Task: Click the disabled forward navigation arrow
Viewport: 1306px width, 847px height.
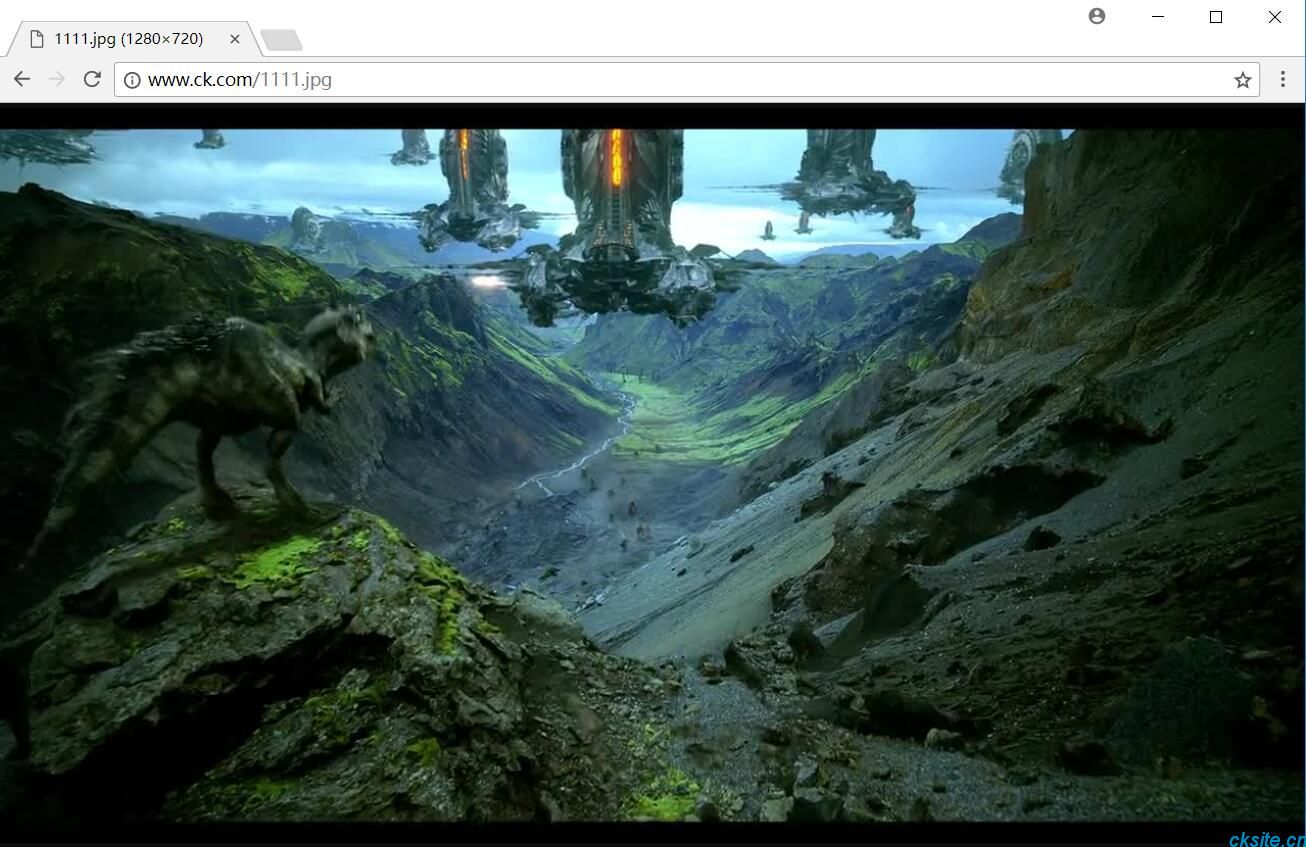Action: 57,79
